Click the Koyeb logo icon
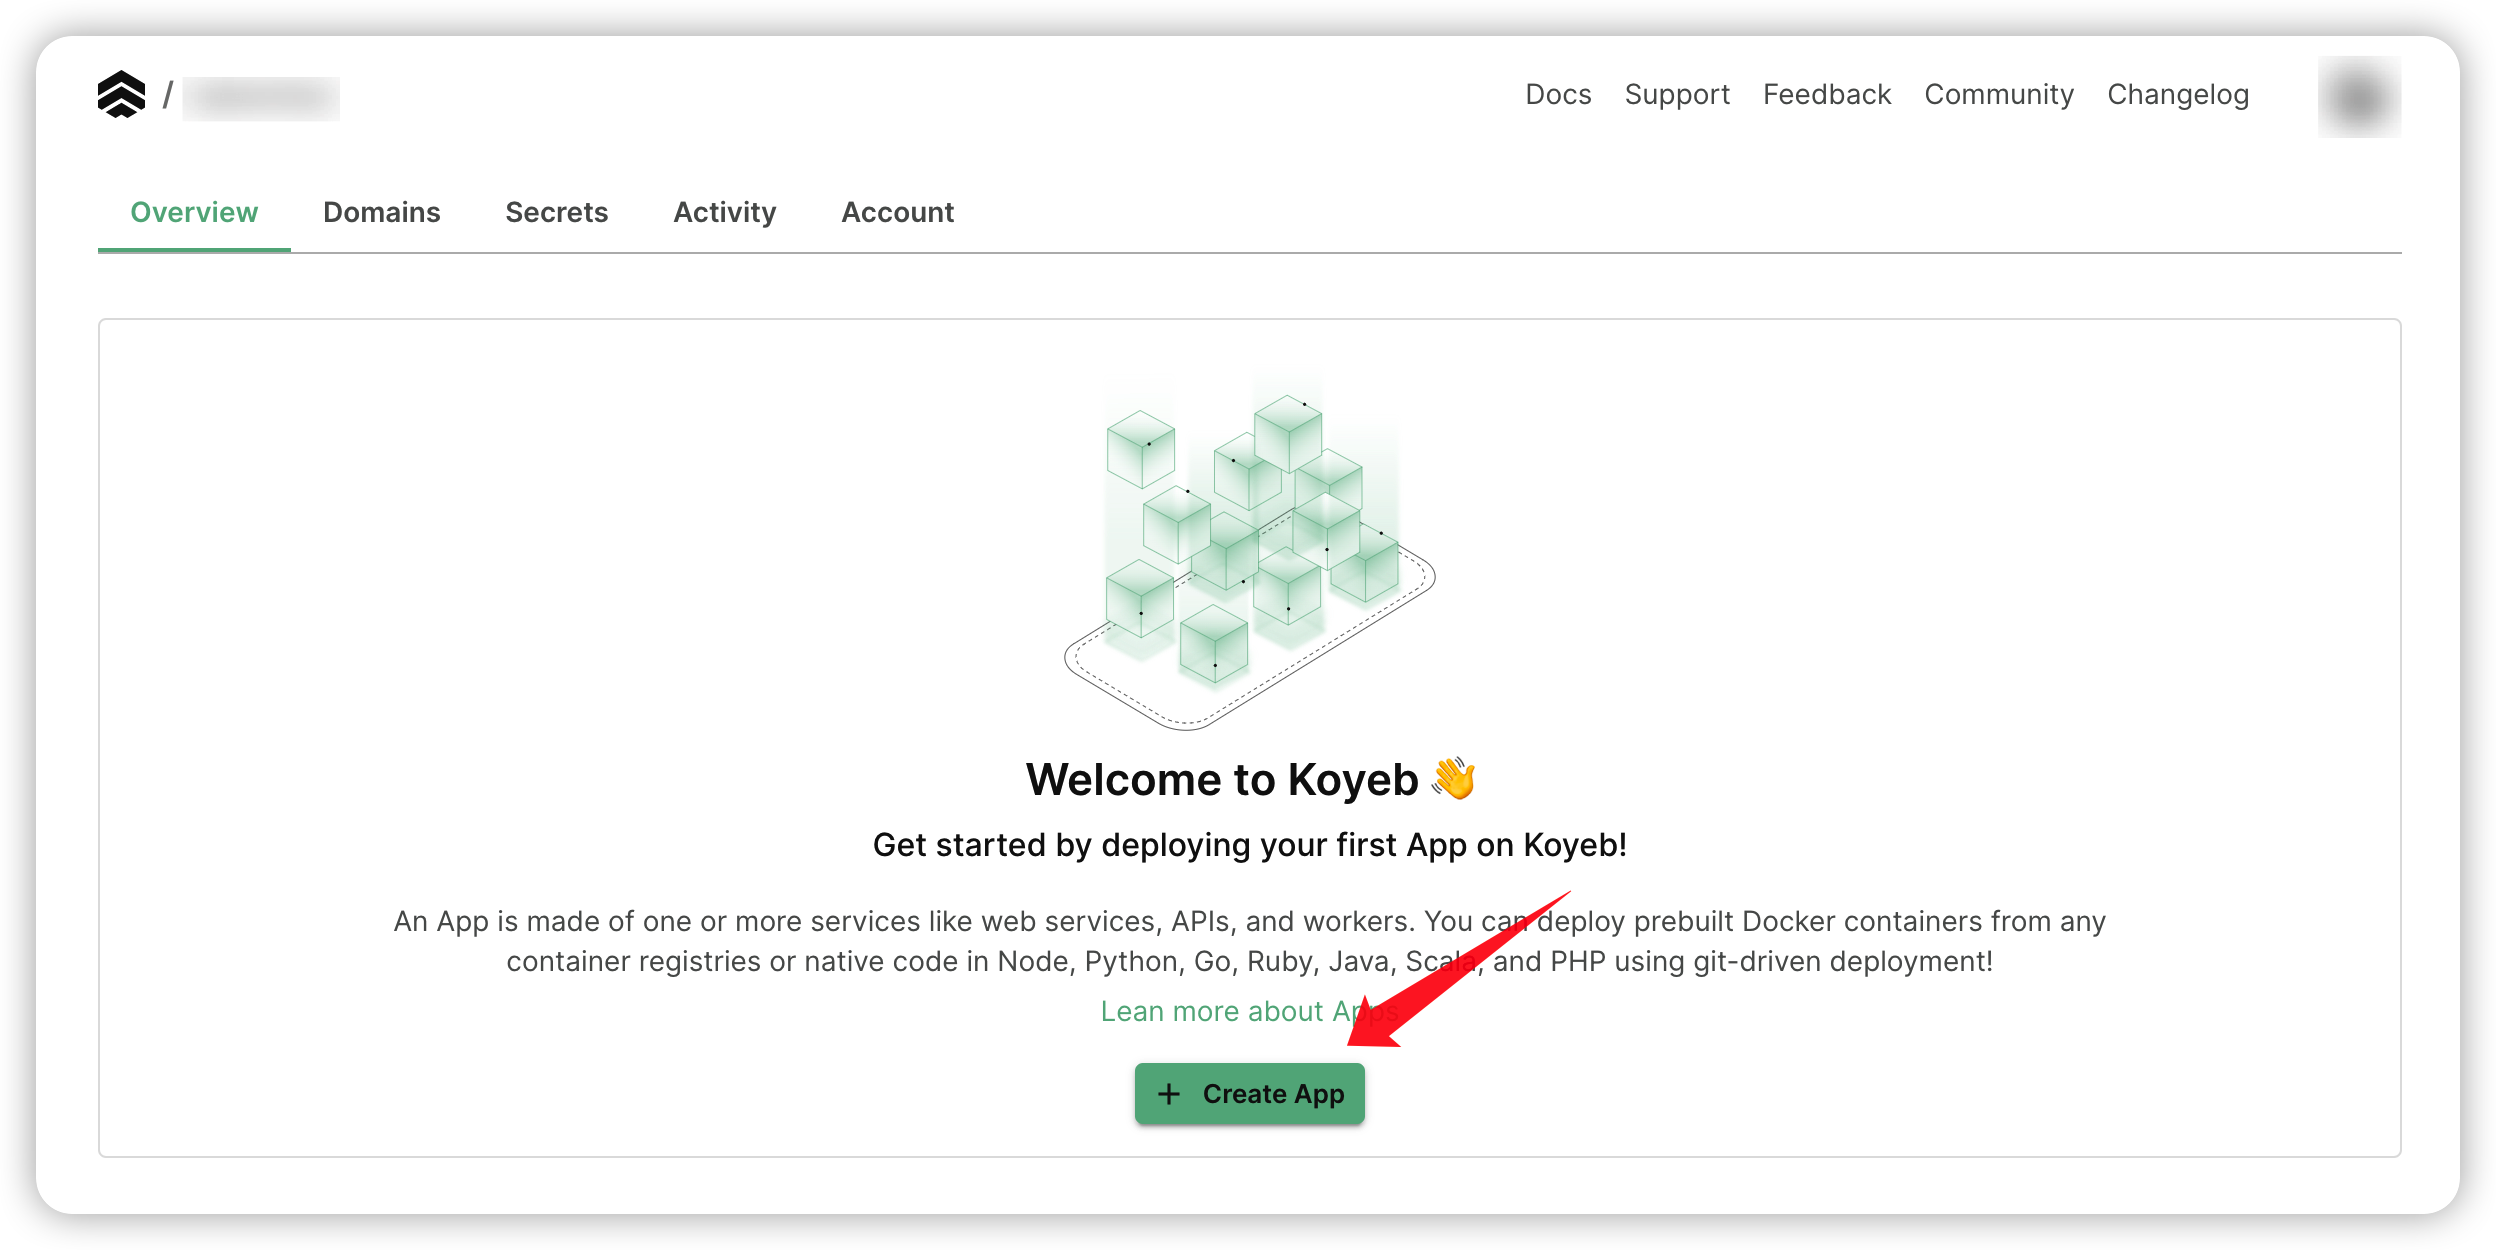 coord(122,95)
